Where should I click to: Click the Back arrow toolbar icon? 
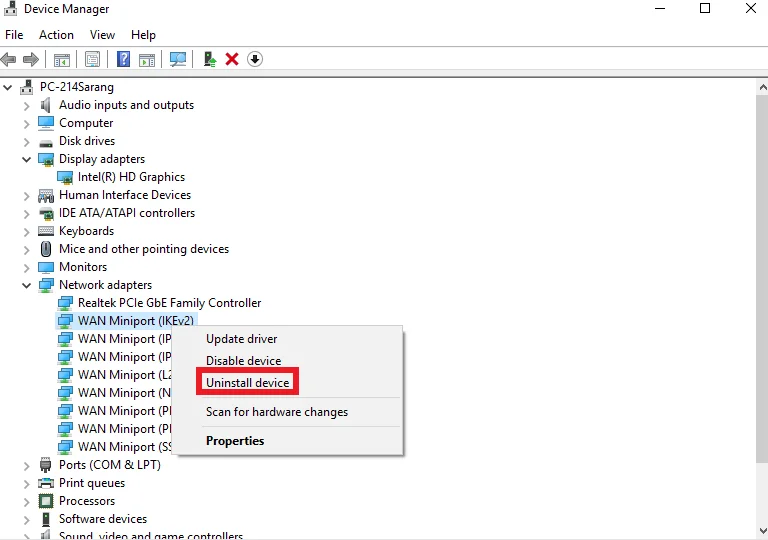click(x=8, y=59)
